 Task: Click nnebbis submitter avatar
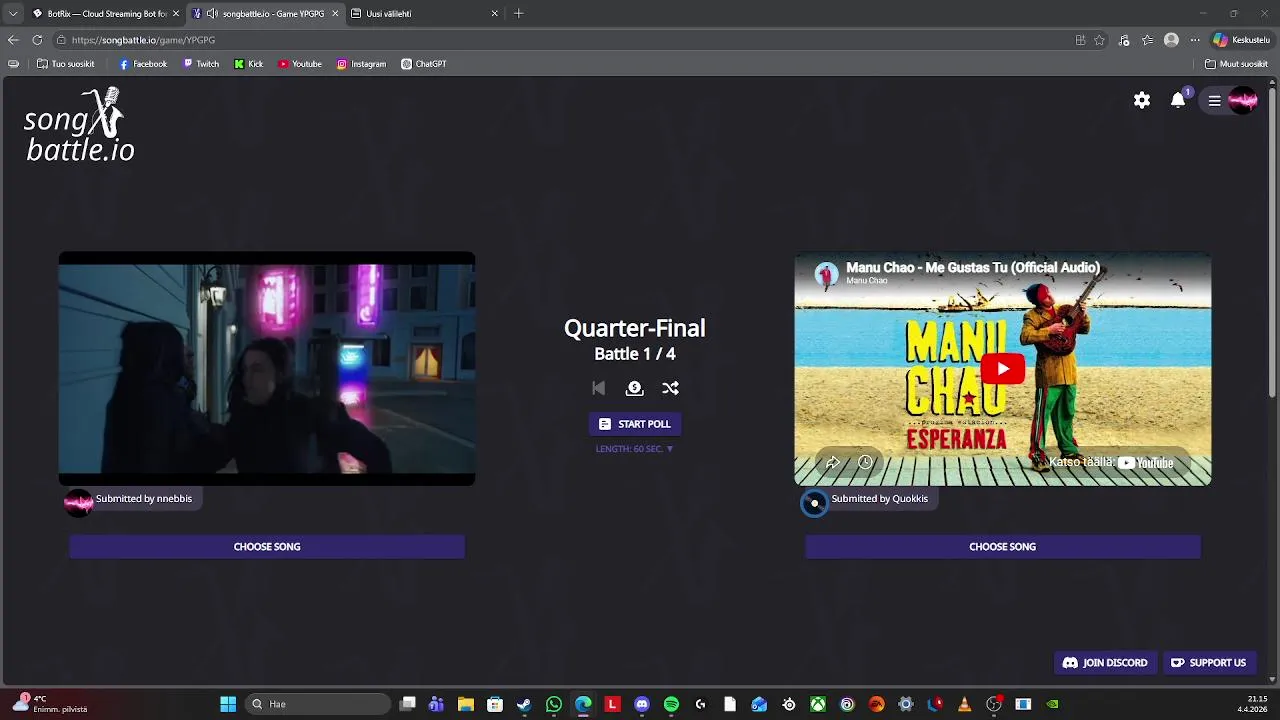coord(78,501)
